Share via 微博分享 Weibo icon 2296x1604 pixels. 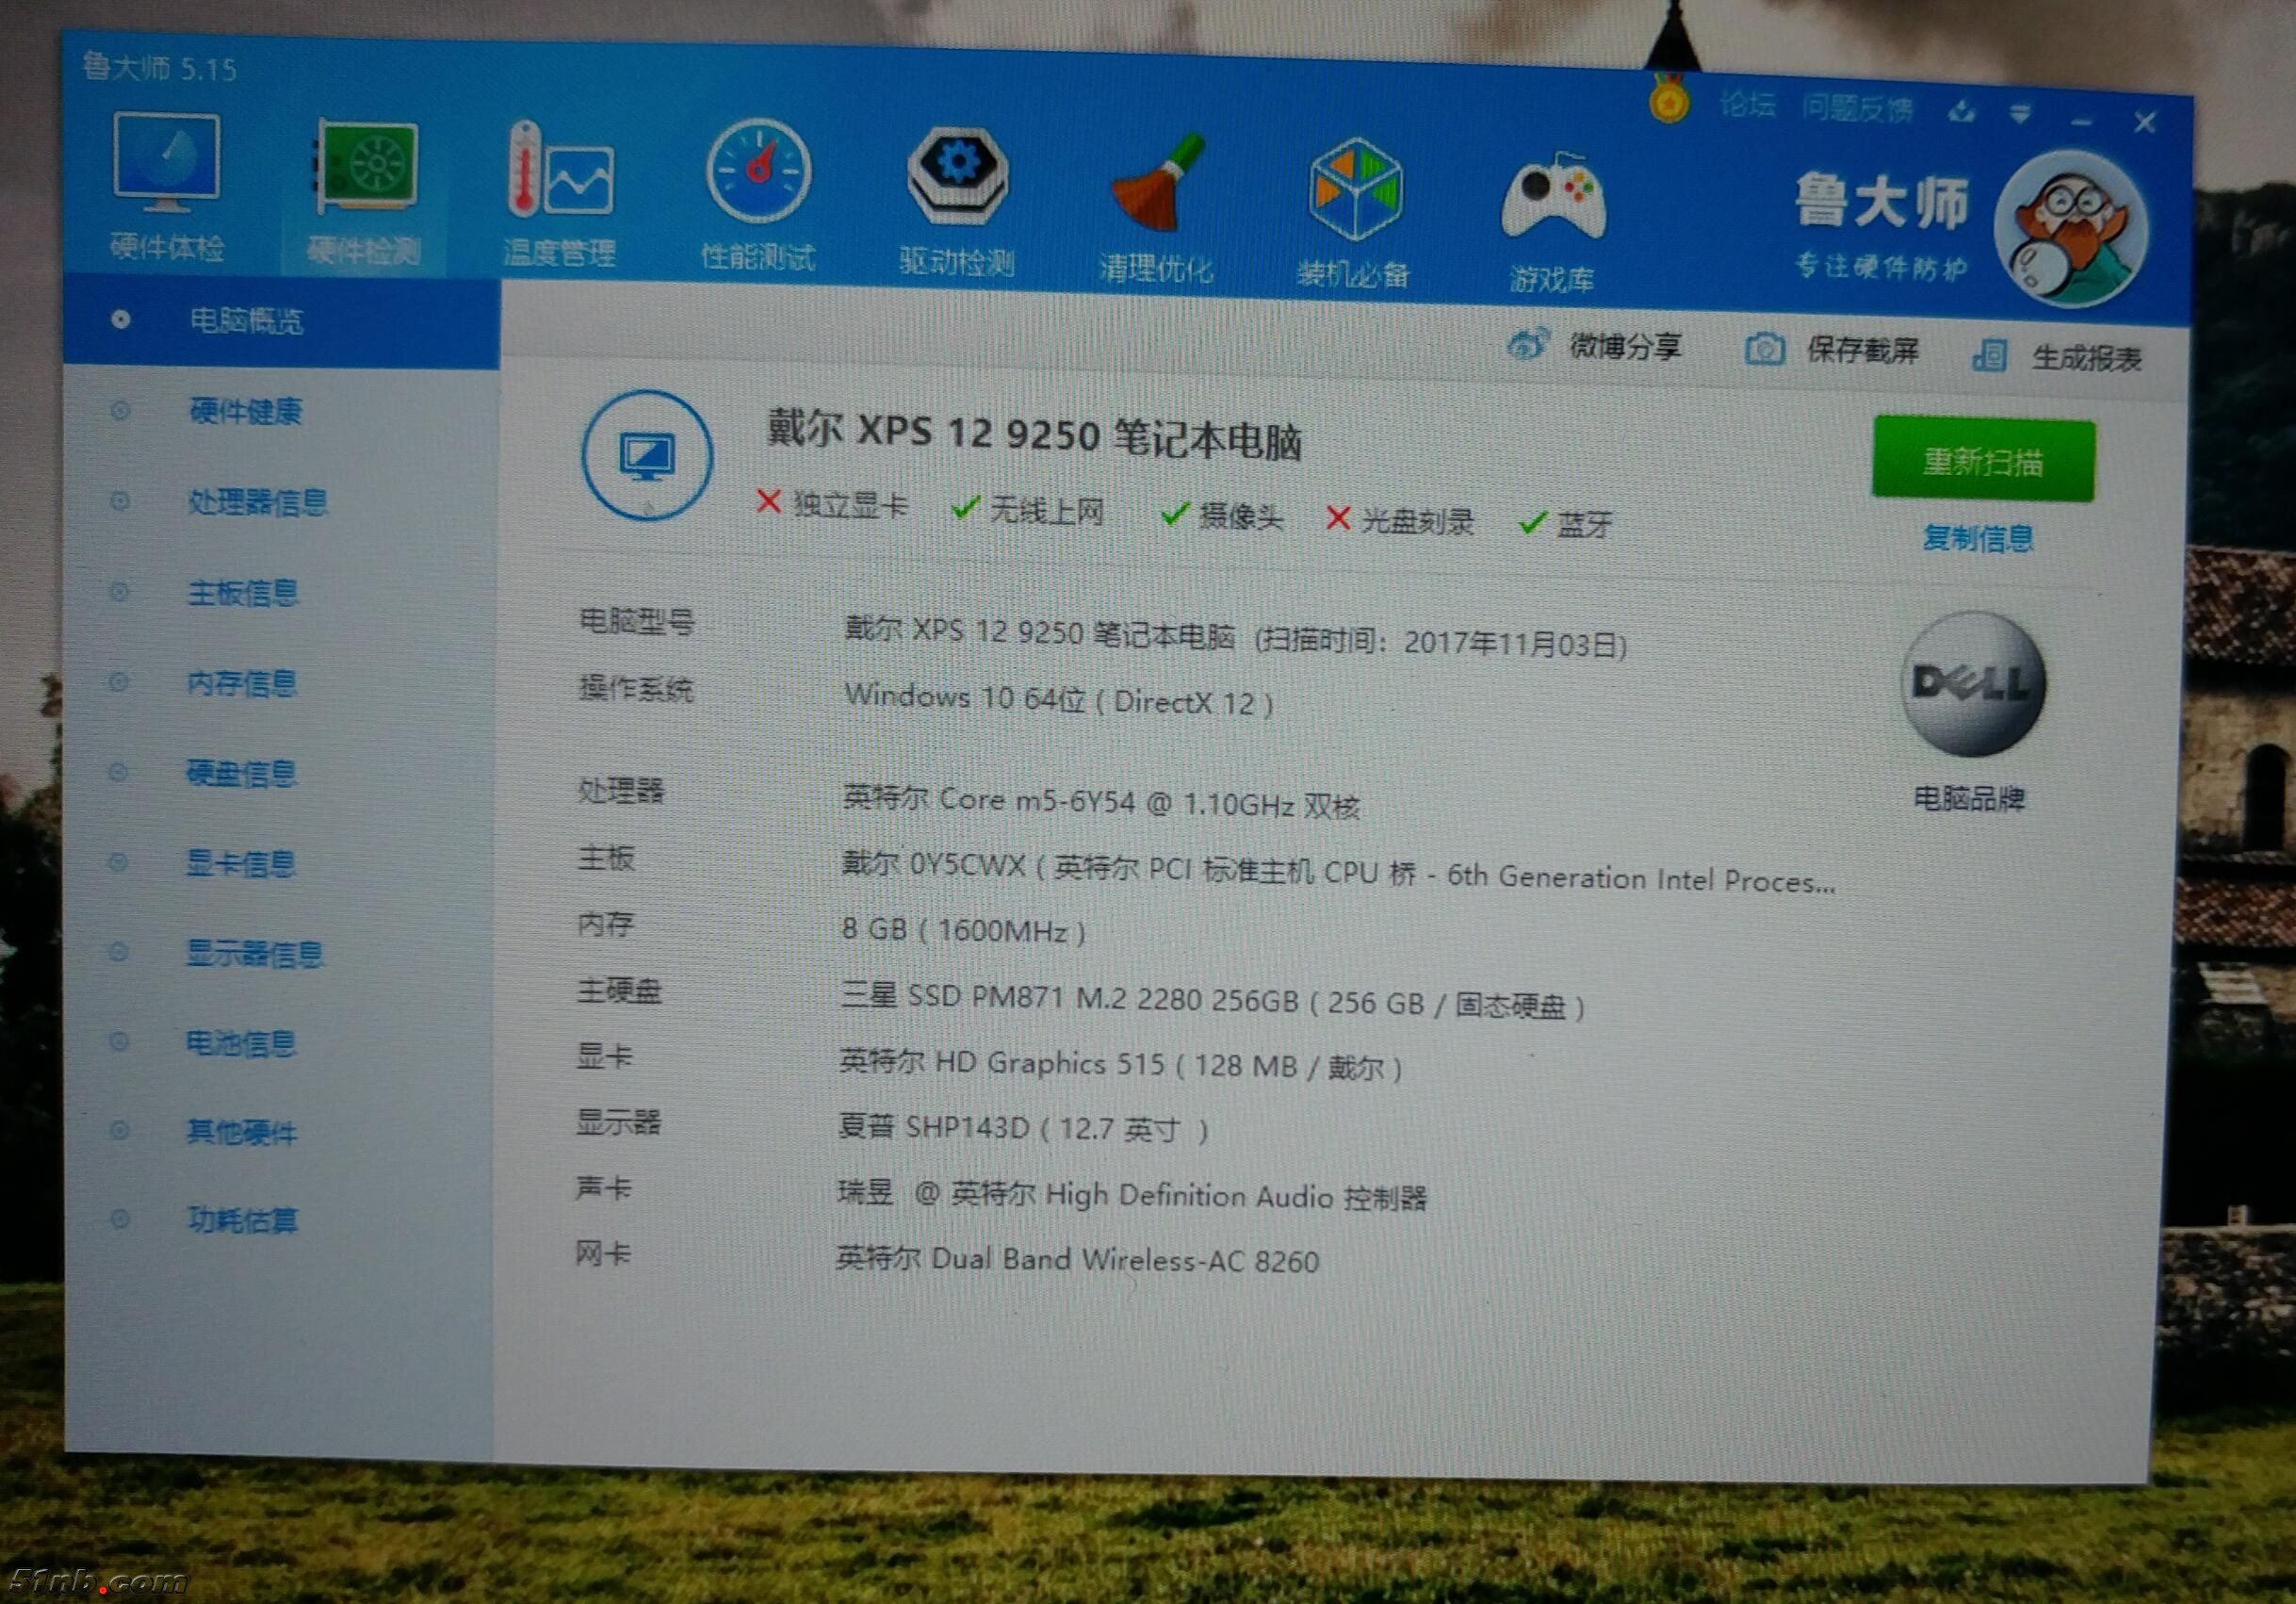[x=1527, y=346]
